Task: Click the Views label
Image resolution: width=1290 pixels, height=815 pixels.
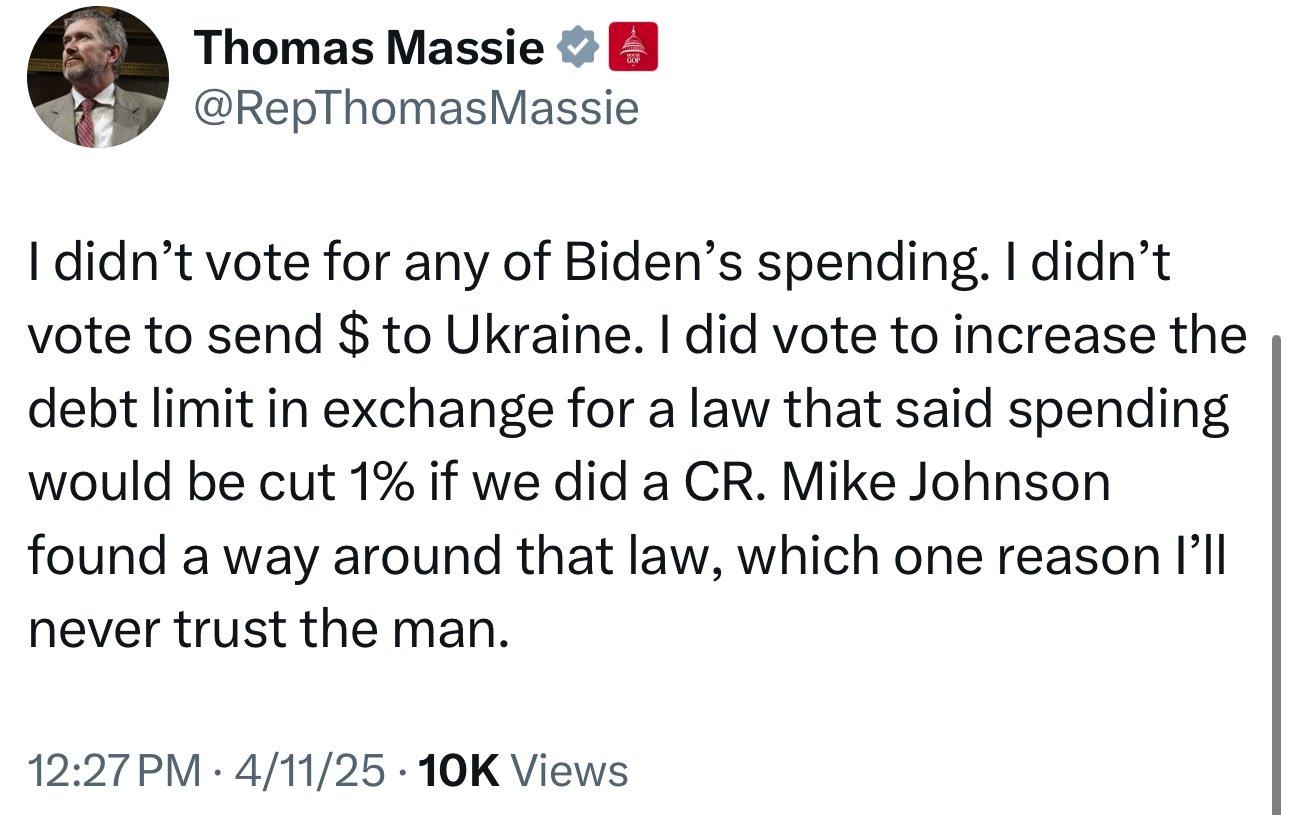Action: [569, 771]
